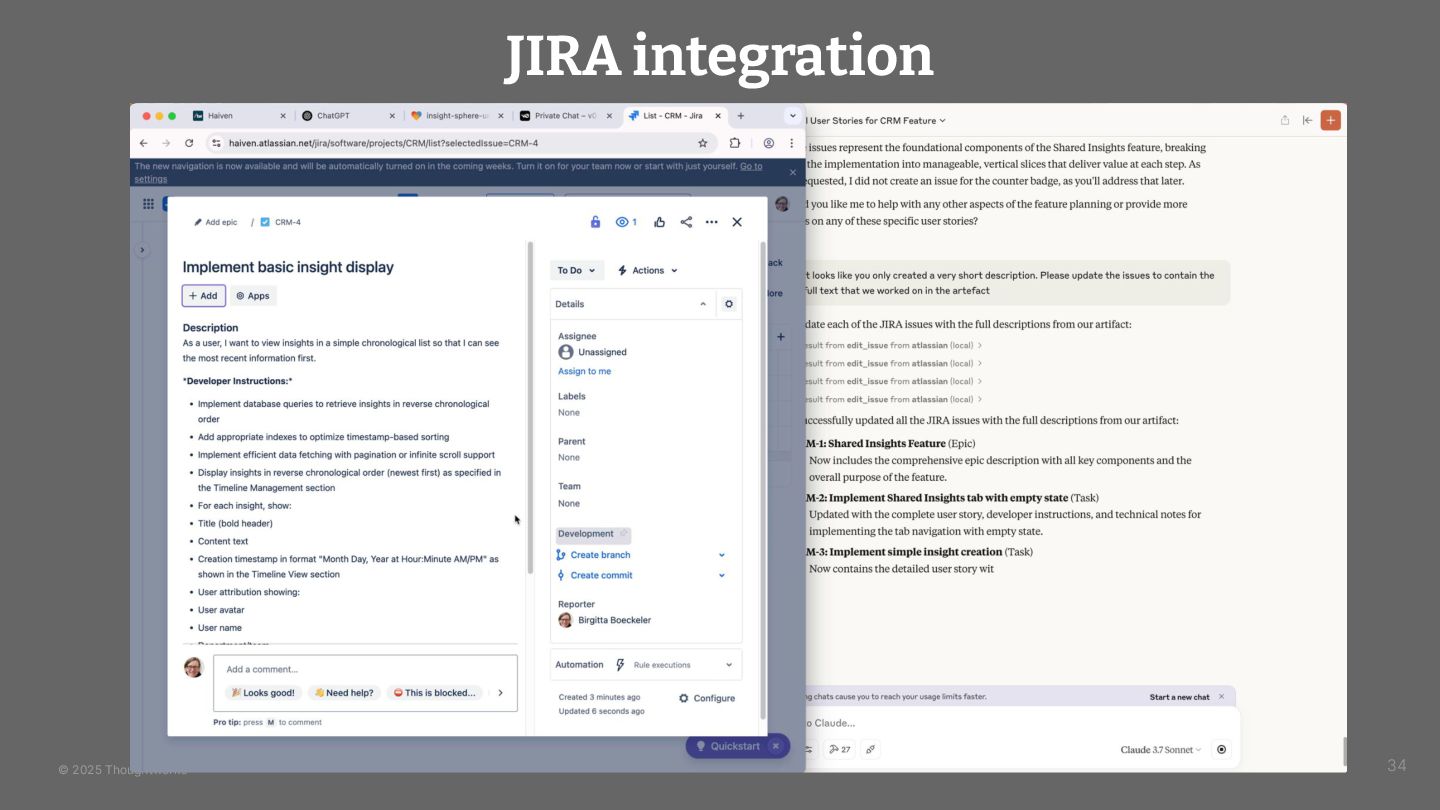Click the lock restriction icon in issue header
Viewport: 1440px width, 810px height.
tap(595, 222)
